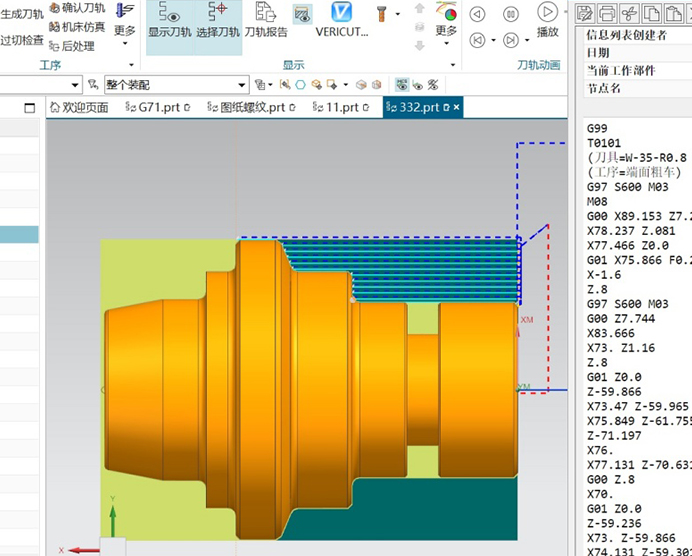Viewport: 692px width, 556px height.
Task: Toggle the highlighted tool display icon
Action: pos(302,14)
